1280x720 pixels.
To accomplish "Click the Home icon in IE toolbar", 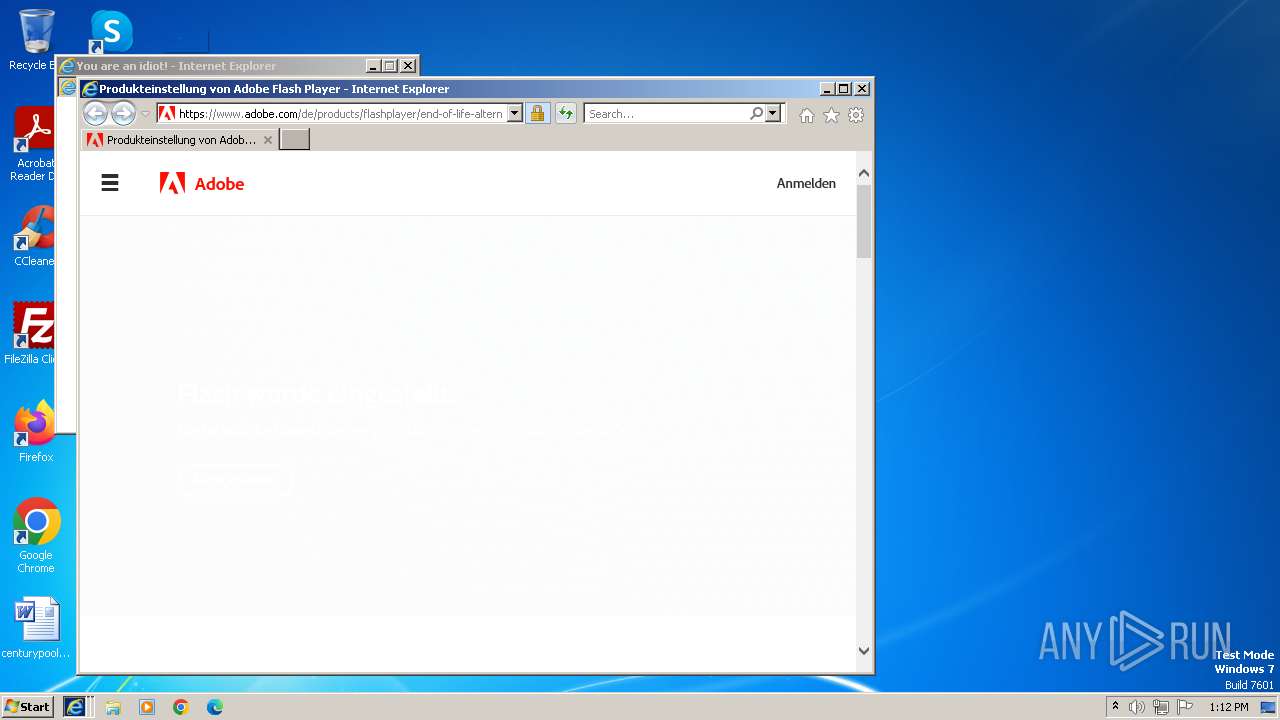I will 807,115.
